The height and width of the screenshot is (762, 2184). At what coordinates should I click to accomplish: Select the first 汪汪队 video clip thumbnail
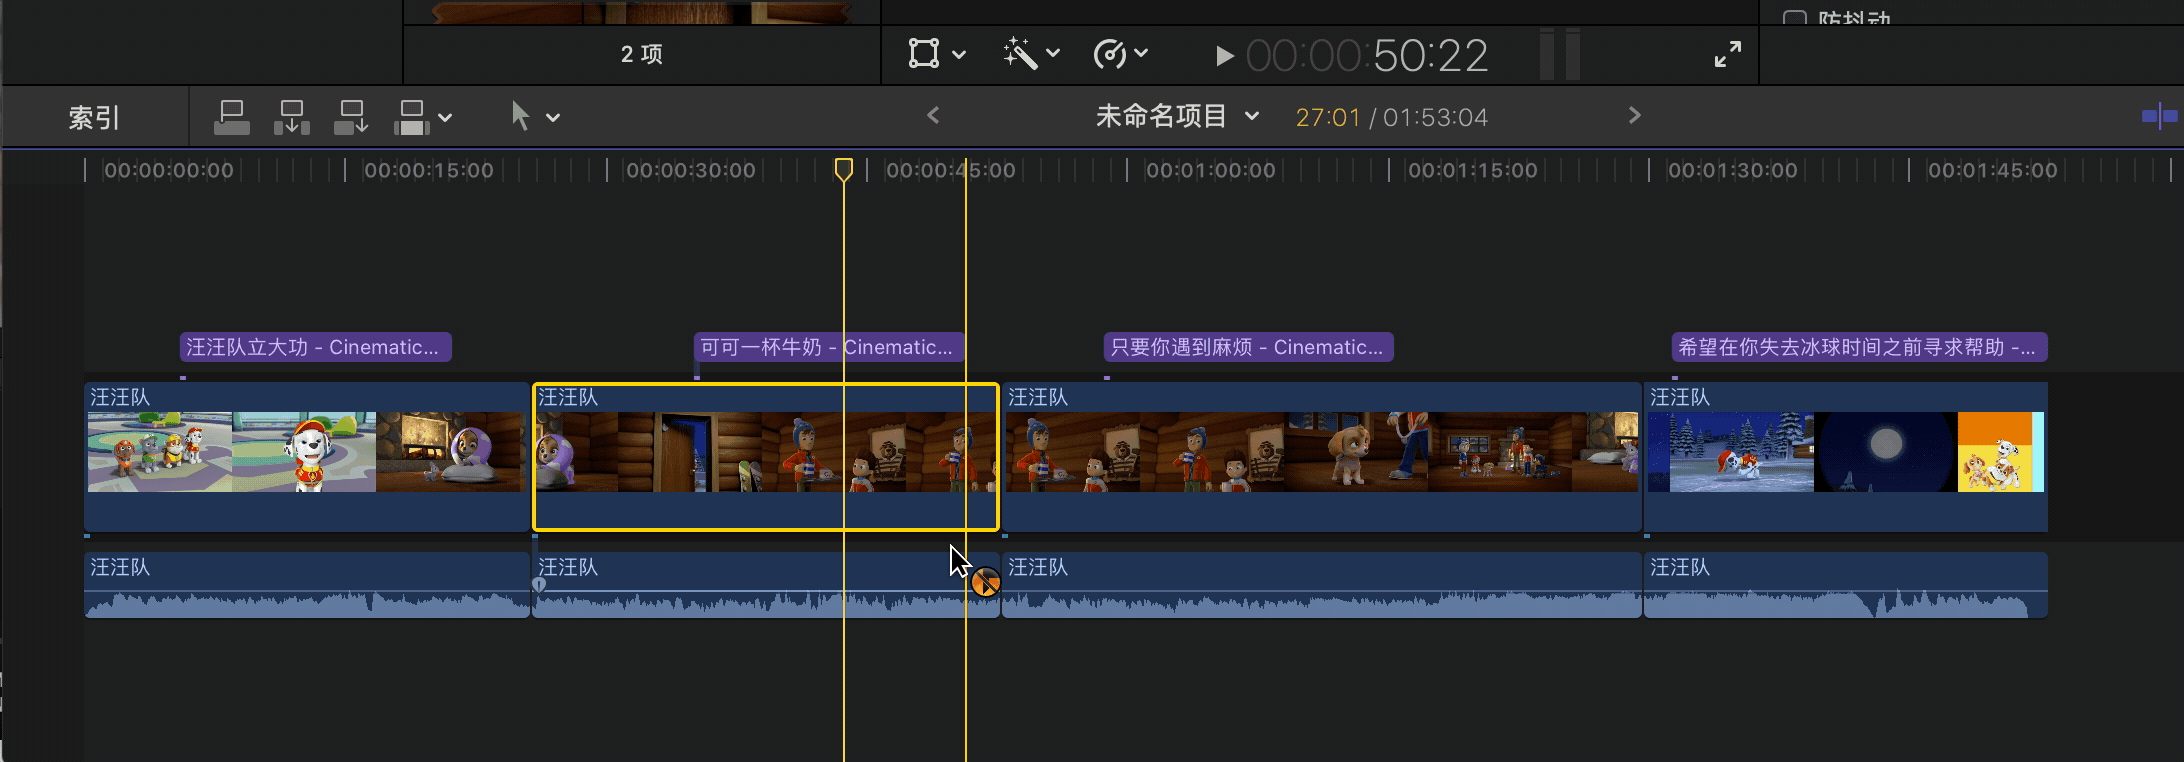(x=306, y=456)
